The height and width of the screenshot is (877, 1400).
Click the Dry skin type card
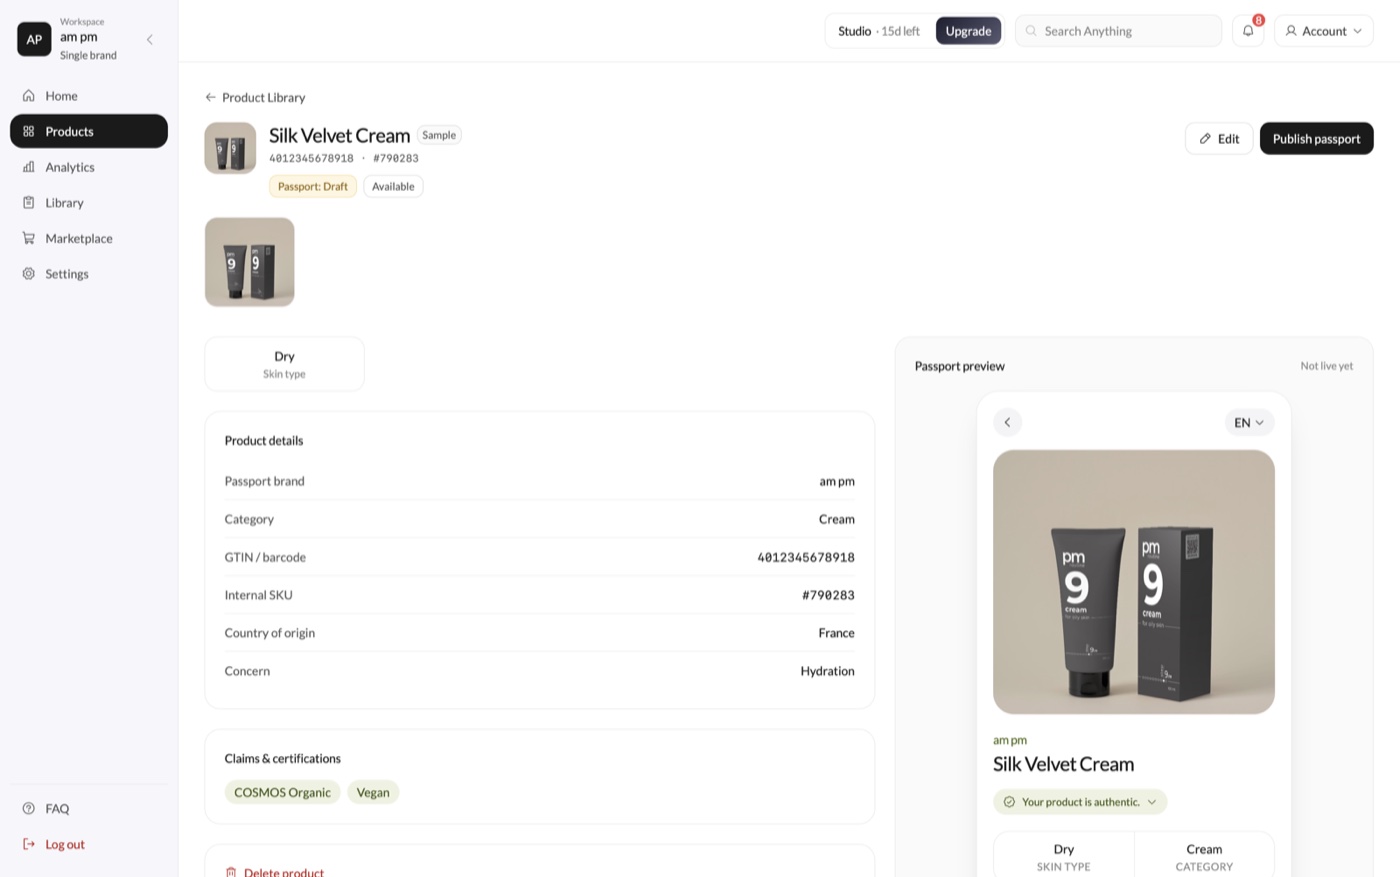(284, 364)
